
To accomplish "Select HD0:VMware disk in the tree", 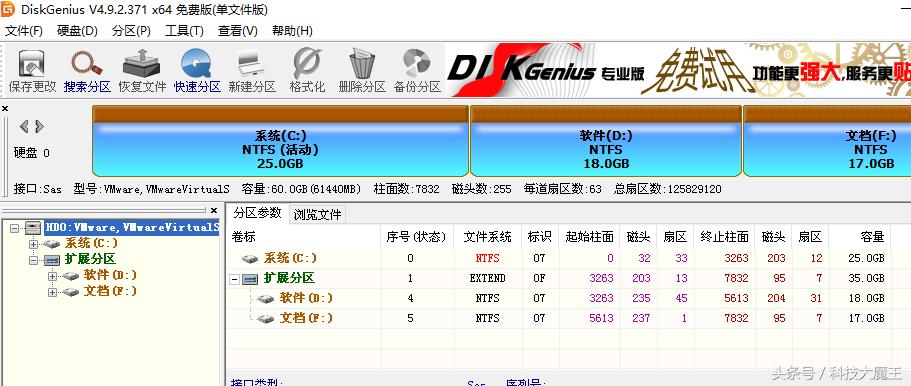I will 132,227.
